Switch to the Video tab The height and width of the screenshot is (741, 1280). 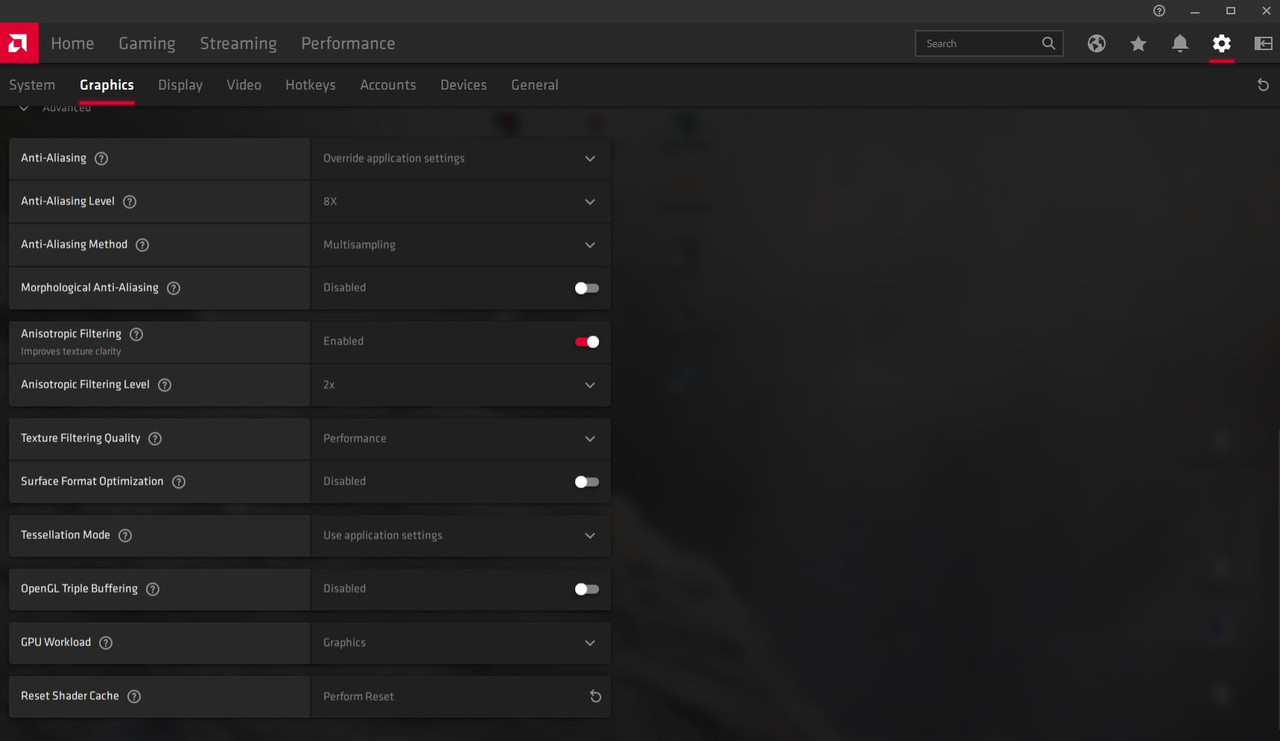[244, 85]
